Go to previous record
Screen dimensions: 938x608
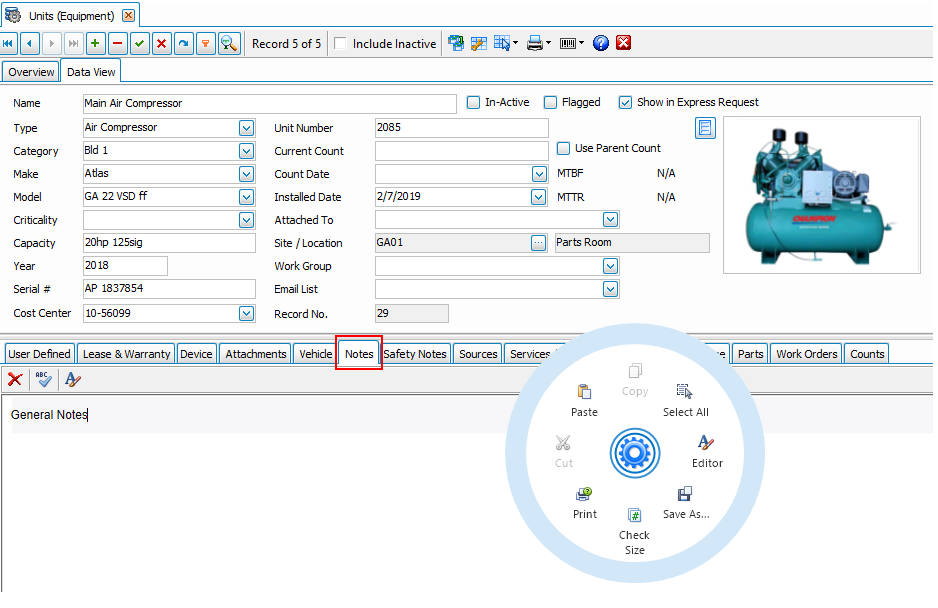30,44
